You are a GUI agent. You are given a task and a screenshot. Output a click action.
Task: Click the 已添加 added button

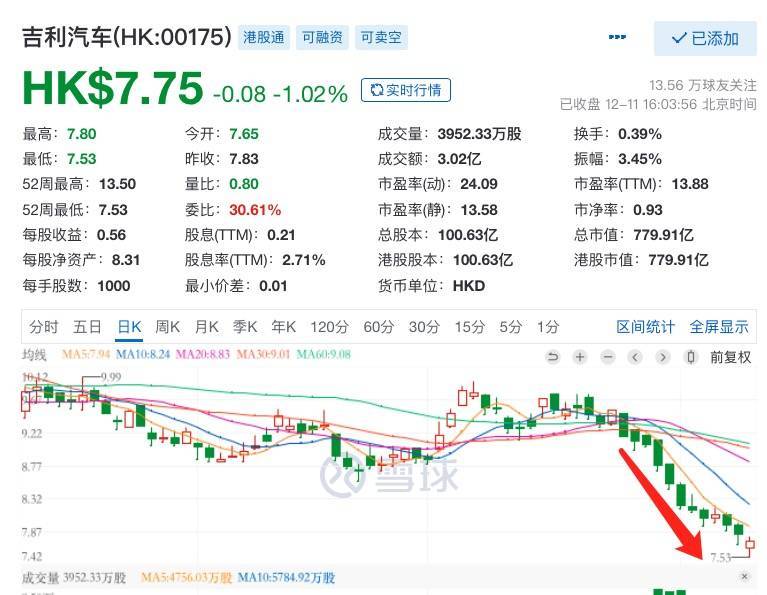pyautogui.click(x=705, y=38)
